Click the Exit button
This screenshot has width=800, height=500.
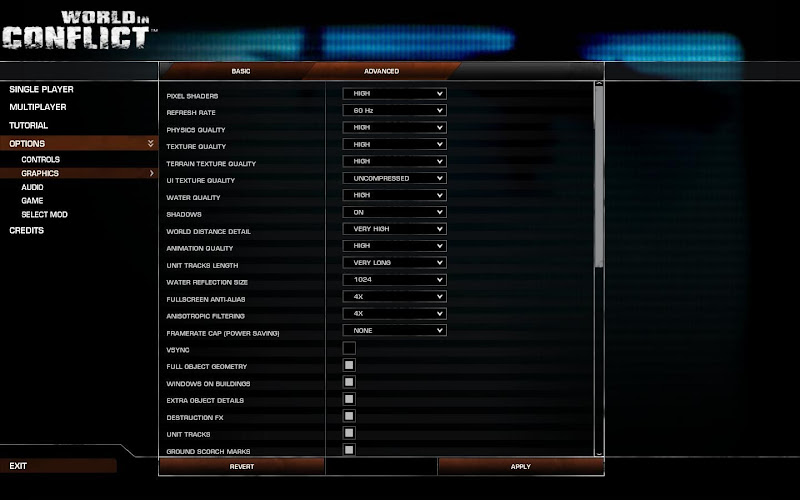click(58, 466)
